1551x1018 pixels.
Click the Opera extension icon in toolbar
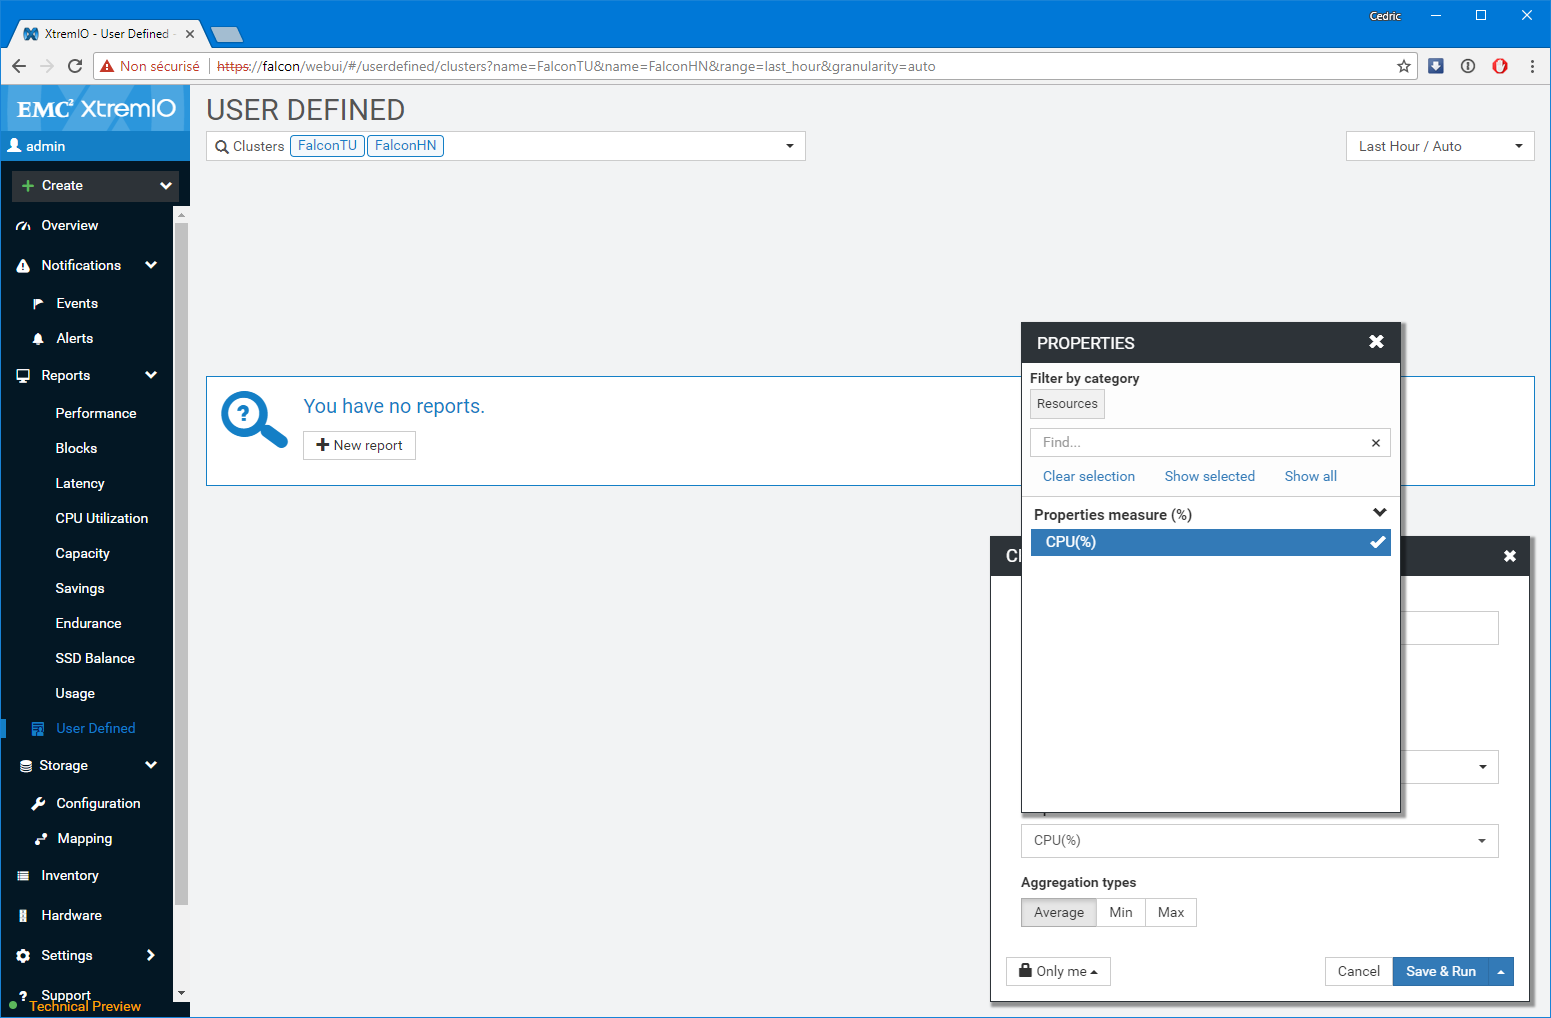(1499, 66)
